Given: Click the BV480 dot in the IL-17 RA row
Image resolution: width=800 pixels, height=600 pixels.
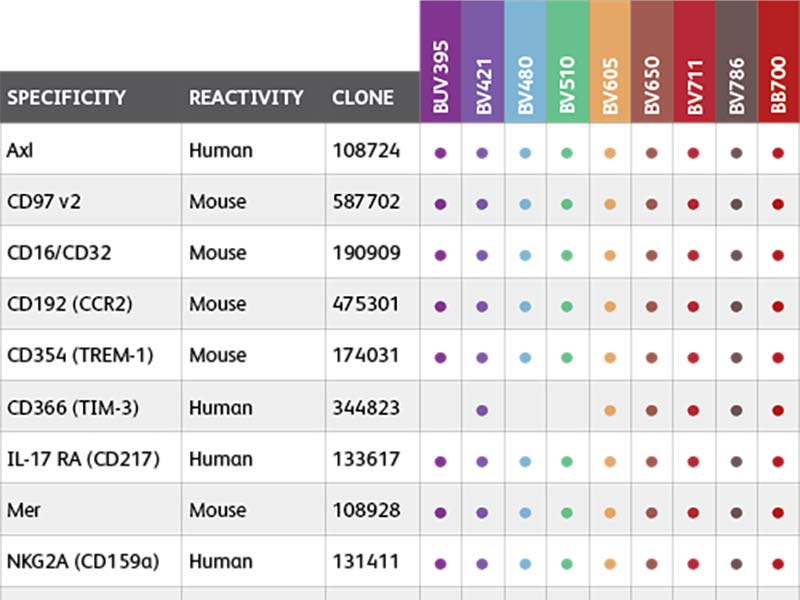Looking at the screenshot, I should (x=525, y=462).
